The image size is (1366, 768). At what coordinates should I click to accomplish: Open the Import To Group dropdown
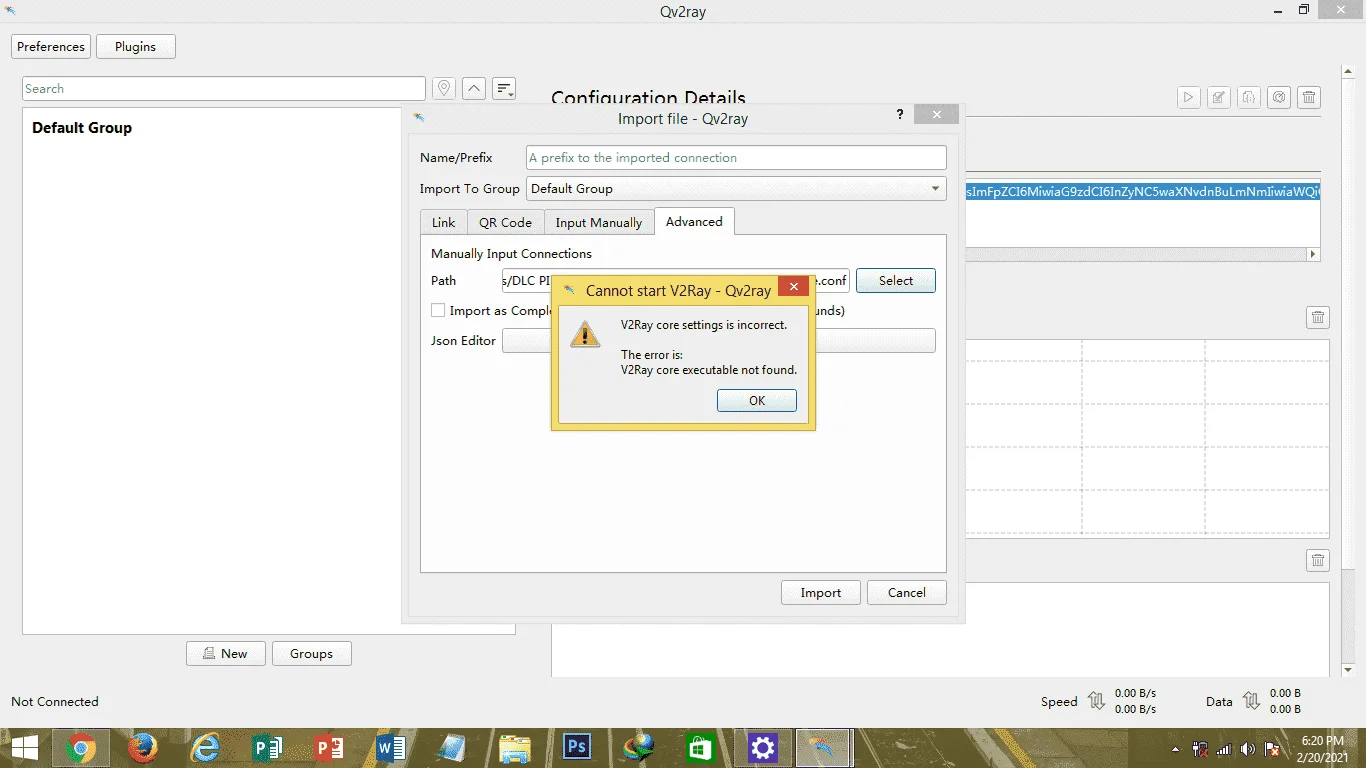coord(736,188)
